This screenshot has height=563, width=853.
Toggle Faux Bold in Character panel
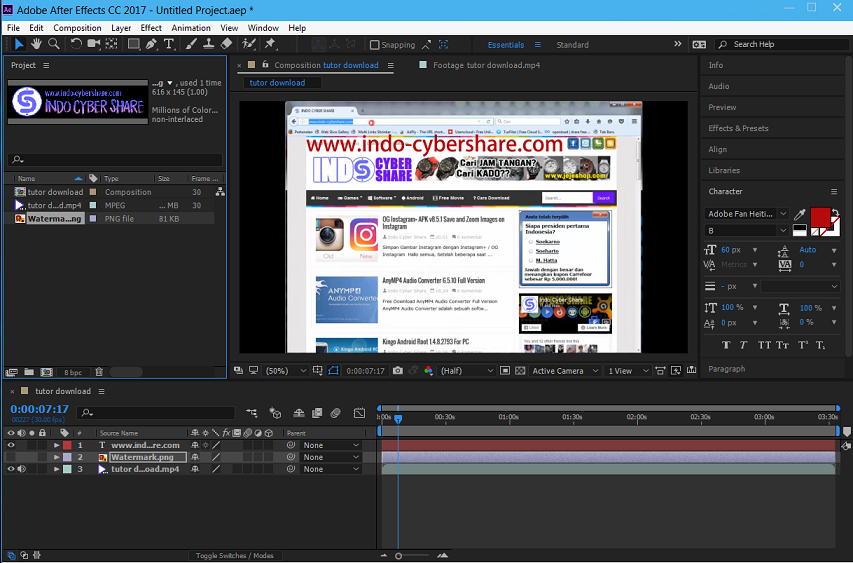click(726, 345)
